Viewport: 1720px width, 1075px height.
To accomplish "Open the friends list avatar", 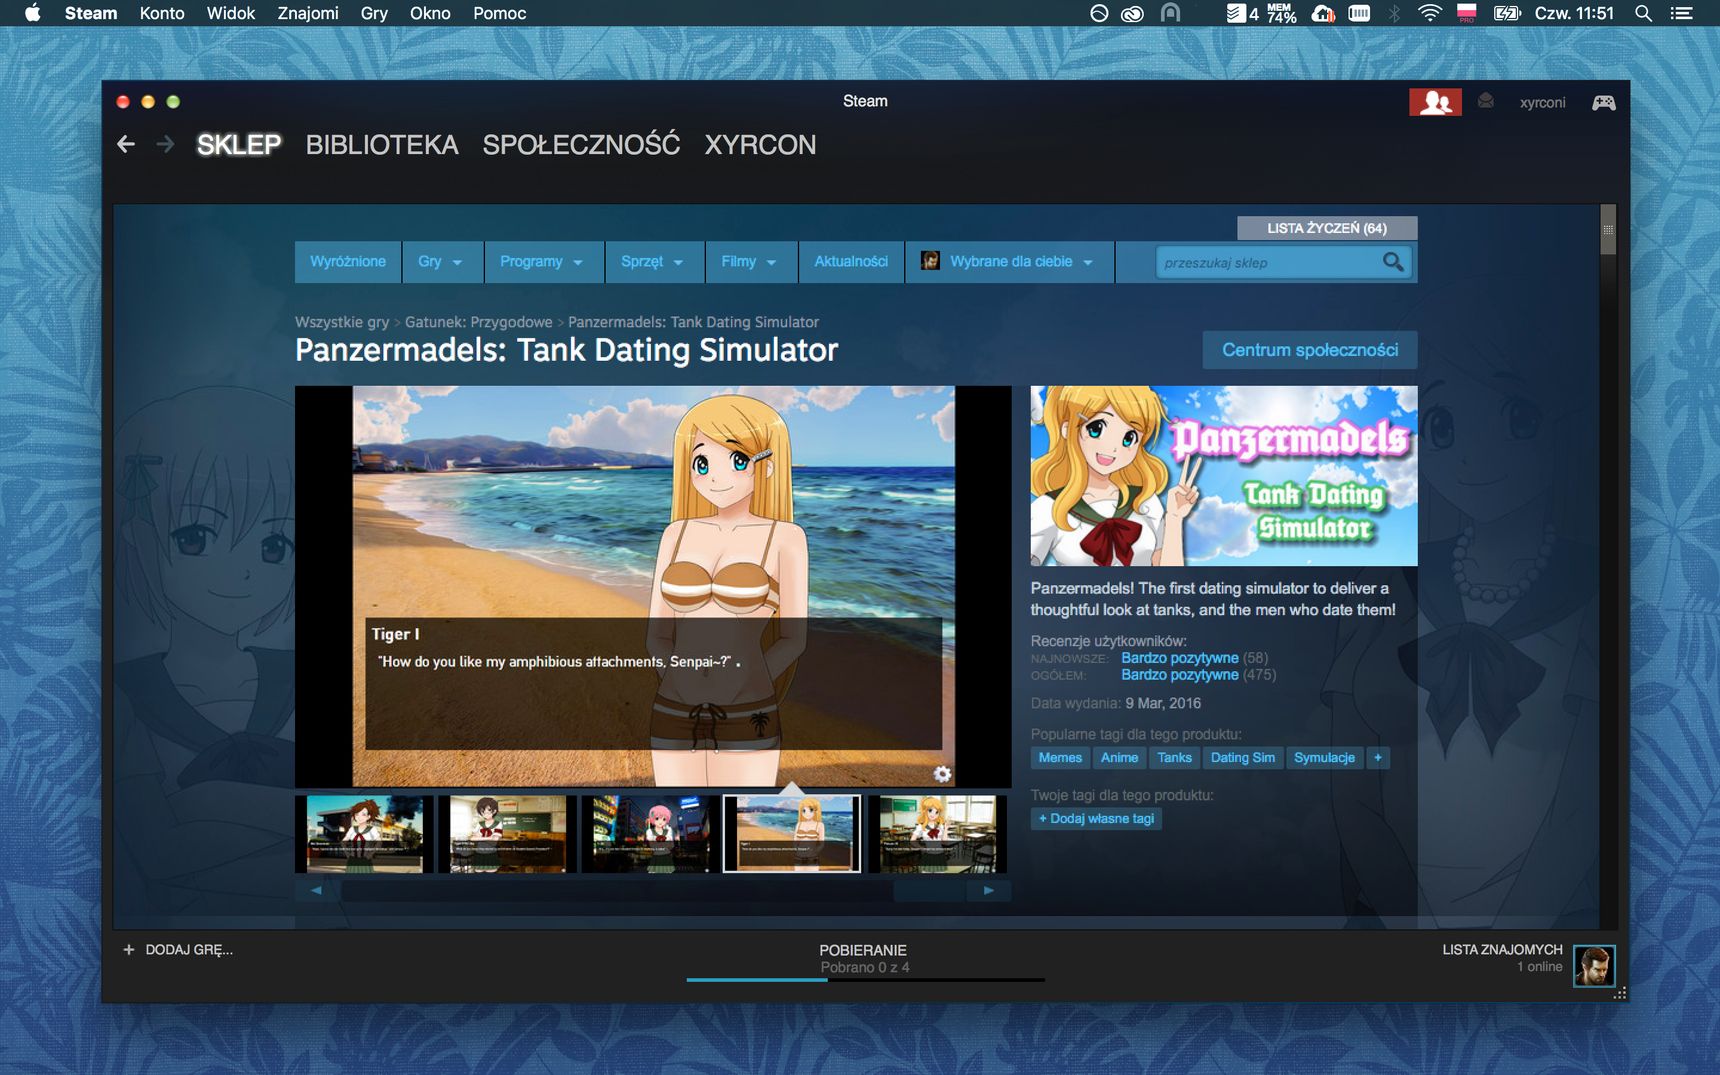I will (1594, 965).
